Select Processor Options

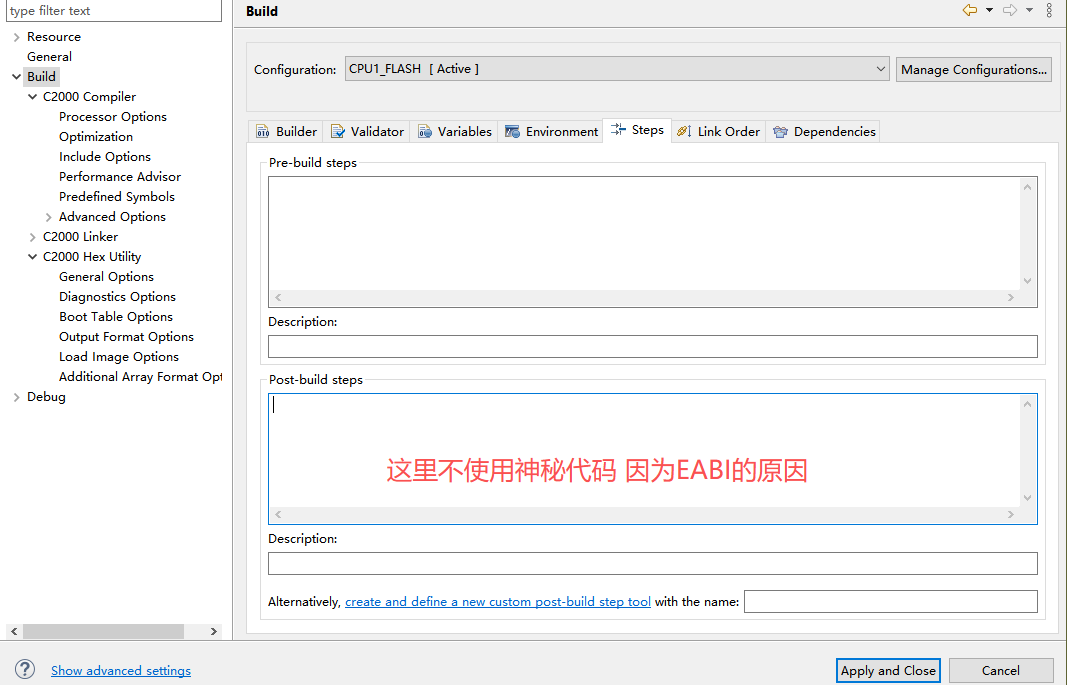[113, 116]
